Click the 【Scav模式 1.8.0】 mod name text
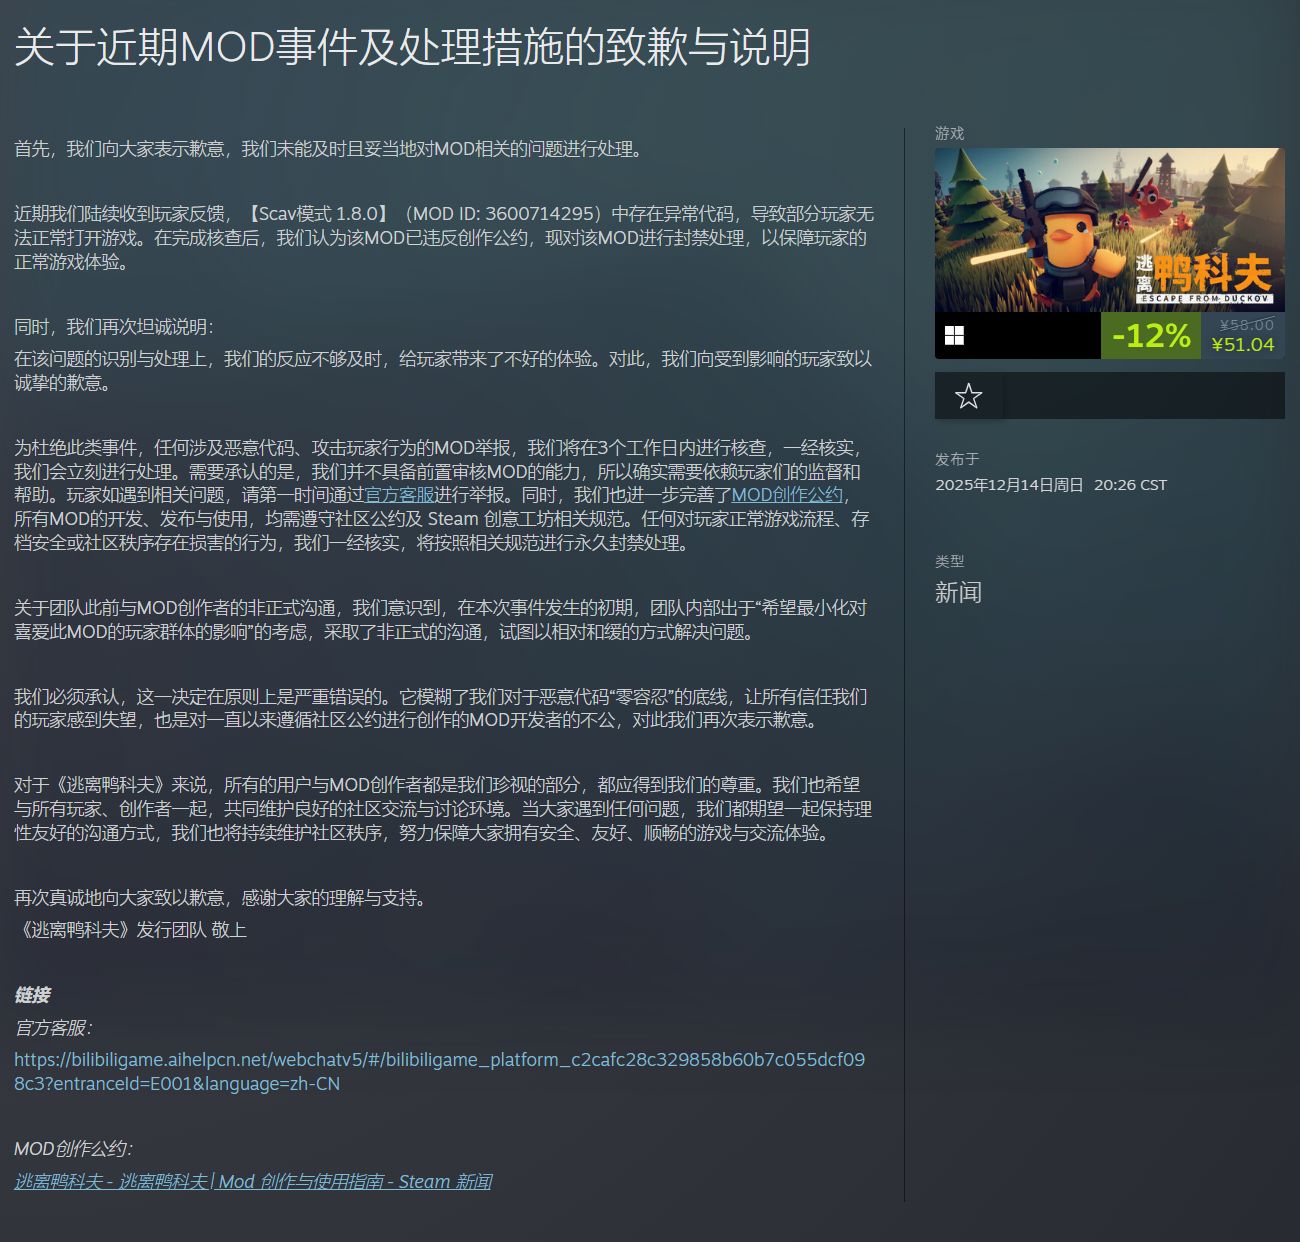Image resolution: width=1300 pixels, height=1242 pixels. click(x=317, y=214)
